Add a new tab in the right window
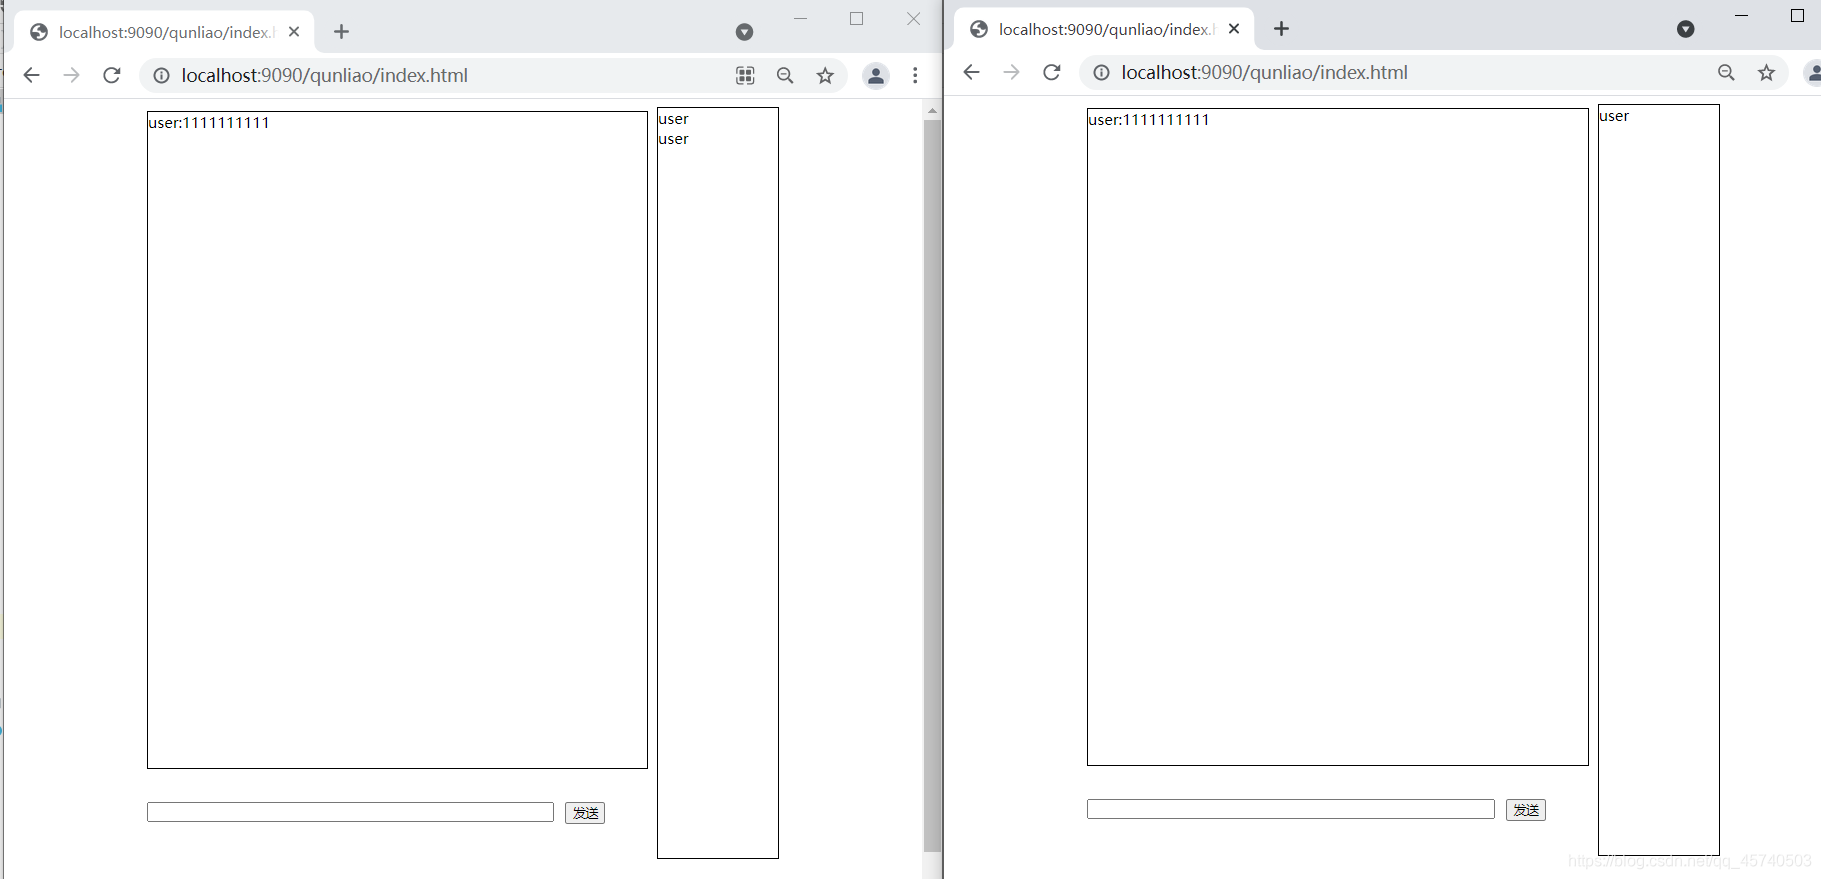Image resolution: width=1821 pixels, height=879 pixels. click(1282, 29)
